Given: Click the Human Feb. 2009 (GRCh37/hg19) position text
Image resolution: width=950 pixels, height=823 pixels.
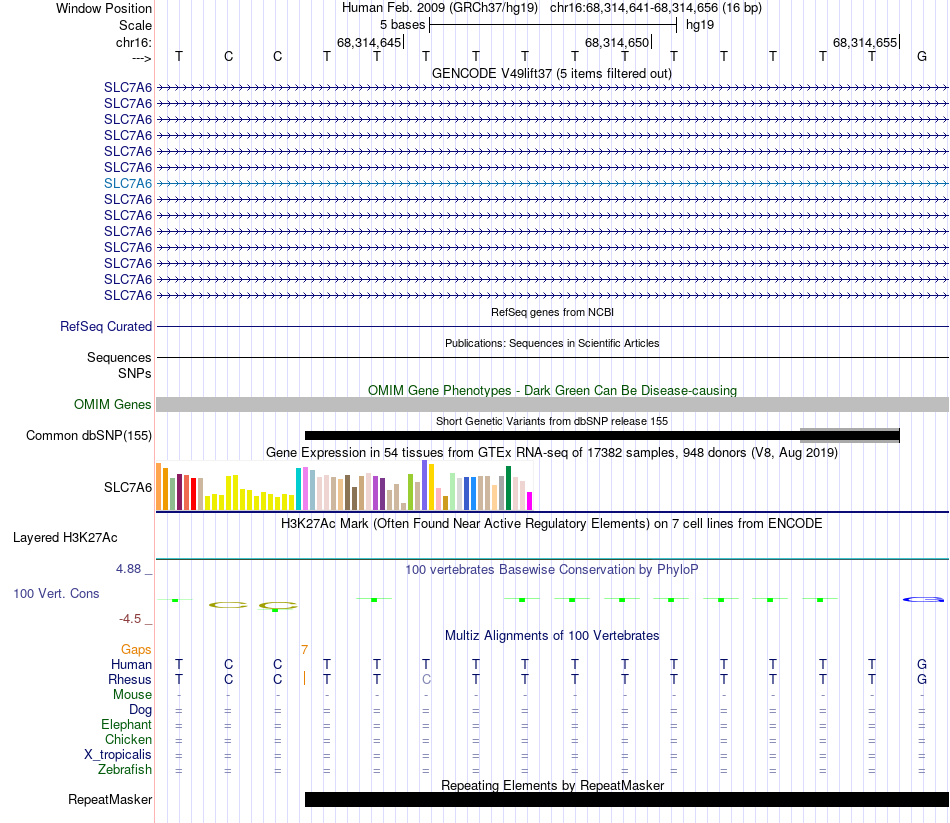Looking at the screenshot, I should click(x=440, y=8).
